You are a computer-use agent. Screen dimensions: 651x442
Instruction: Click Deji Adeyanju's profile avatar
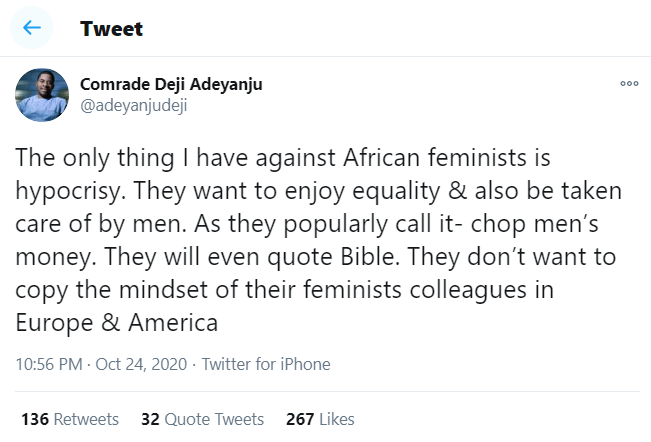coord(42,97)
